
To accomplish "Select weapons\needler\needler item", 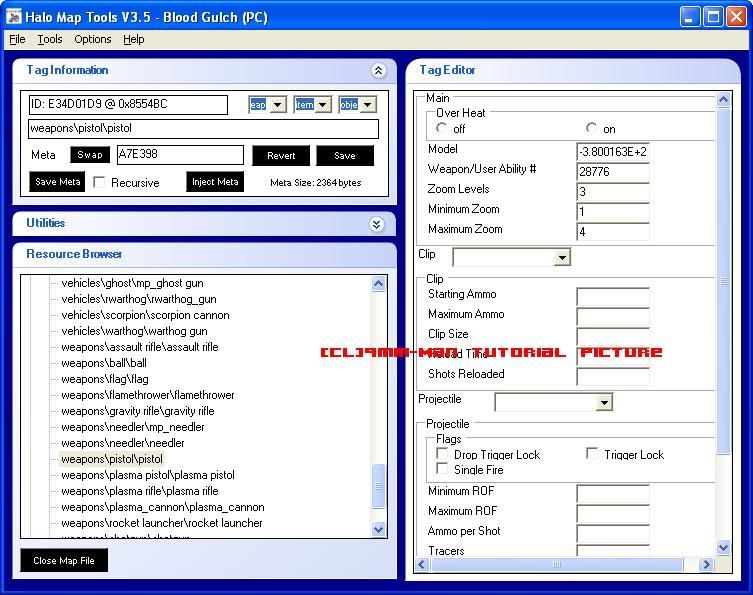I will (x=122, y=443).
